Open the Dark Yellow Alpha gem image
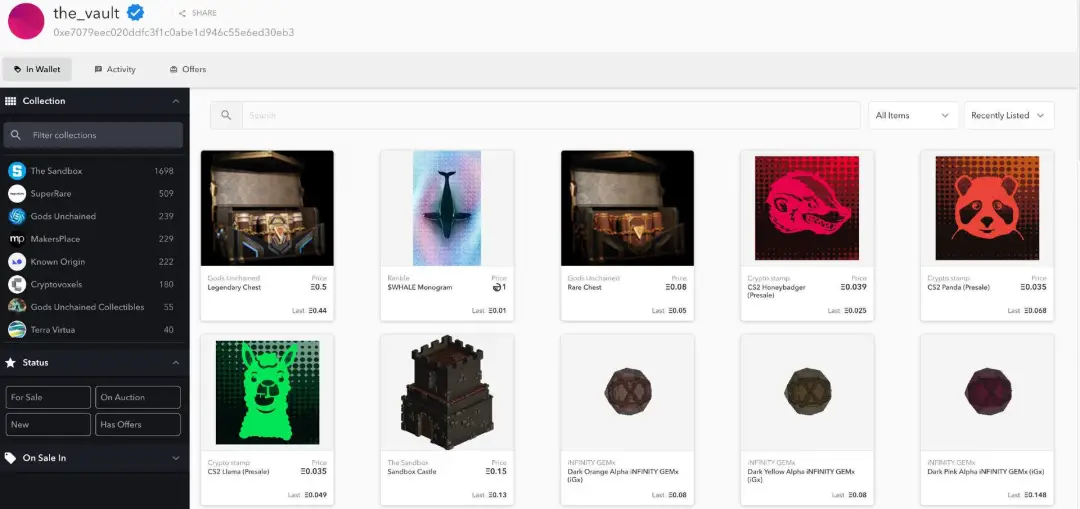Screen dimensions: 1080x509 tap(807, 391)
